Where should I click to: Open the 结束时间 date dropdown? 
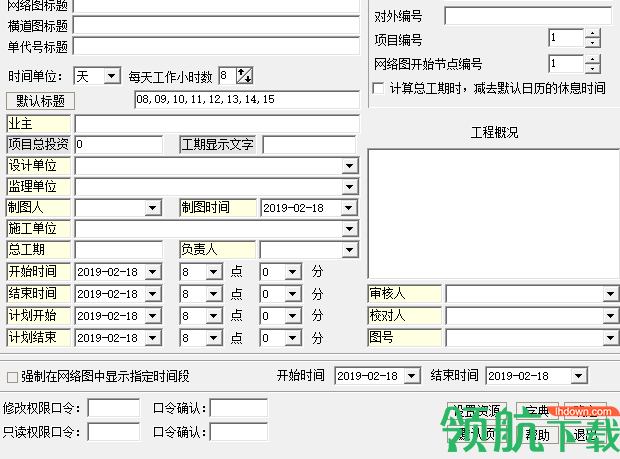click(153, 294)
